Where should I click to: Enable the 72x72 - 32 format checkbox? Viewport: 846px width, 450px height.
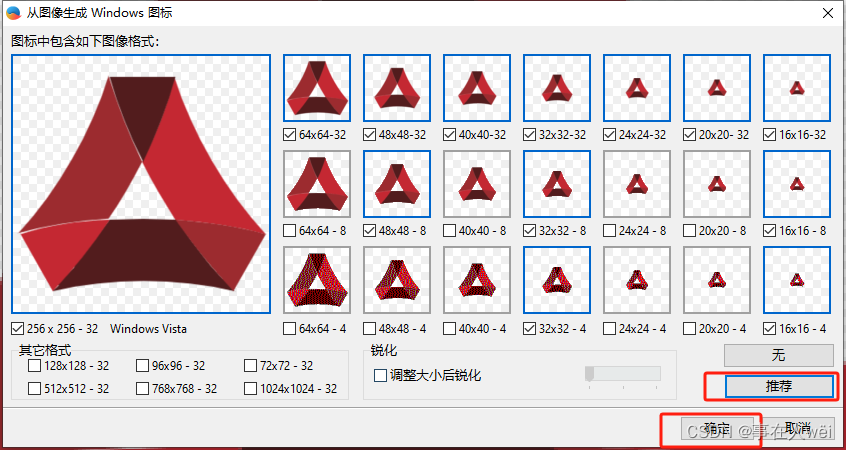coord(250,366)
